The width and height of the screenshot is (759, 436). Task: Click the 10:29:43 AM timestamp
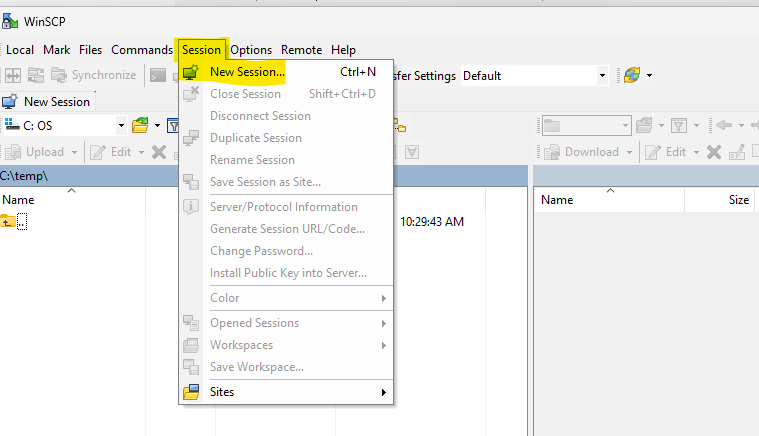coord(432,222)
